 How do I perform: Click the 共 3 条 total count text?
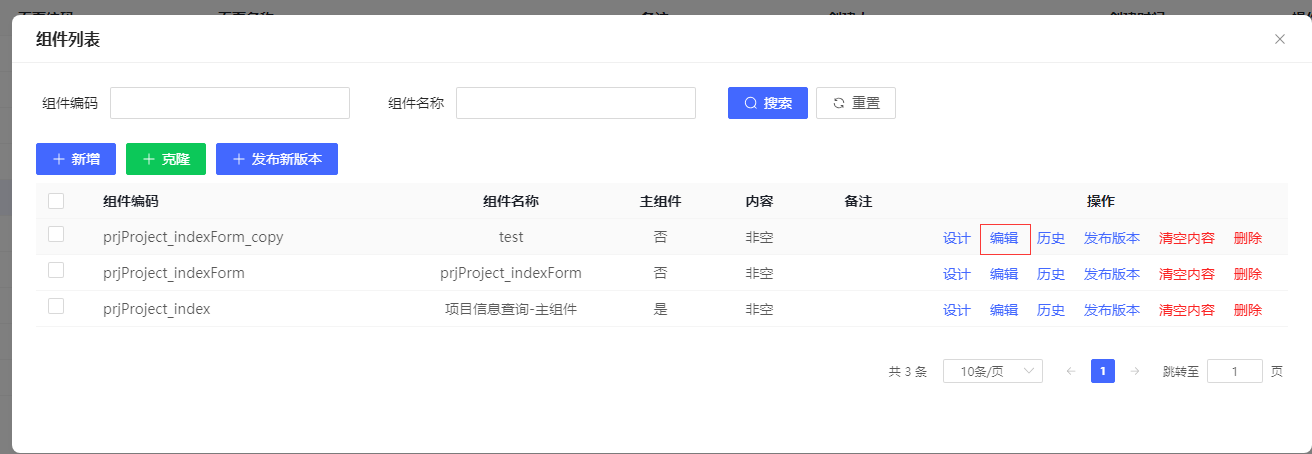(908, 371)
